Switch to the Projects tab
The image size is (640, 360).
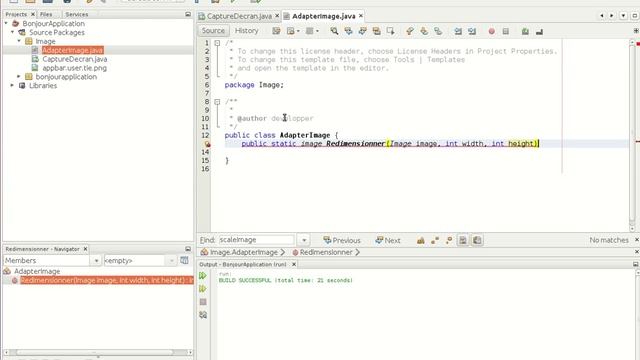pos(16,14)
